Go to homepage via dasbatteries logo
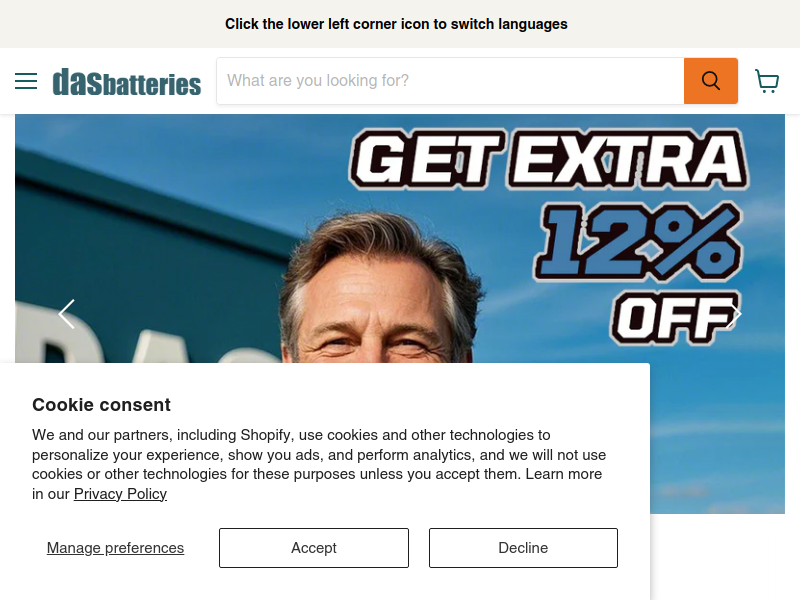The image size is (800, 600). click(x=127, y=82)
